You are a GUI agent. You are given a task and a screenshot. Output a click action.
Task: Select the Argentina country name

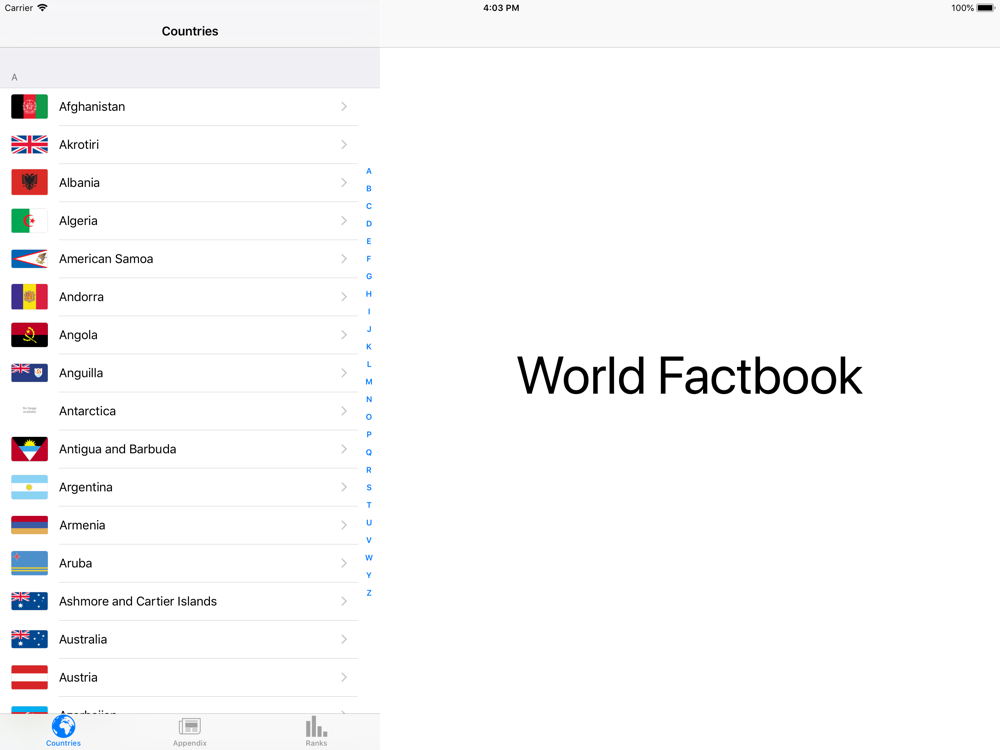[85, 487]
